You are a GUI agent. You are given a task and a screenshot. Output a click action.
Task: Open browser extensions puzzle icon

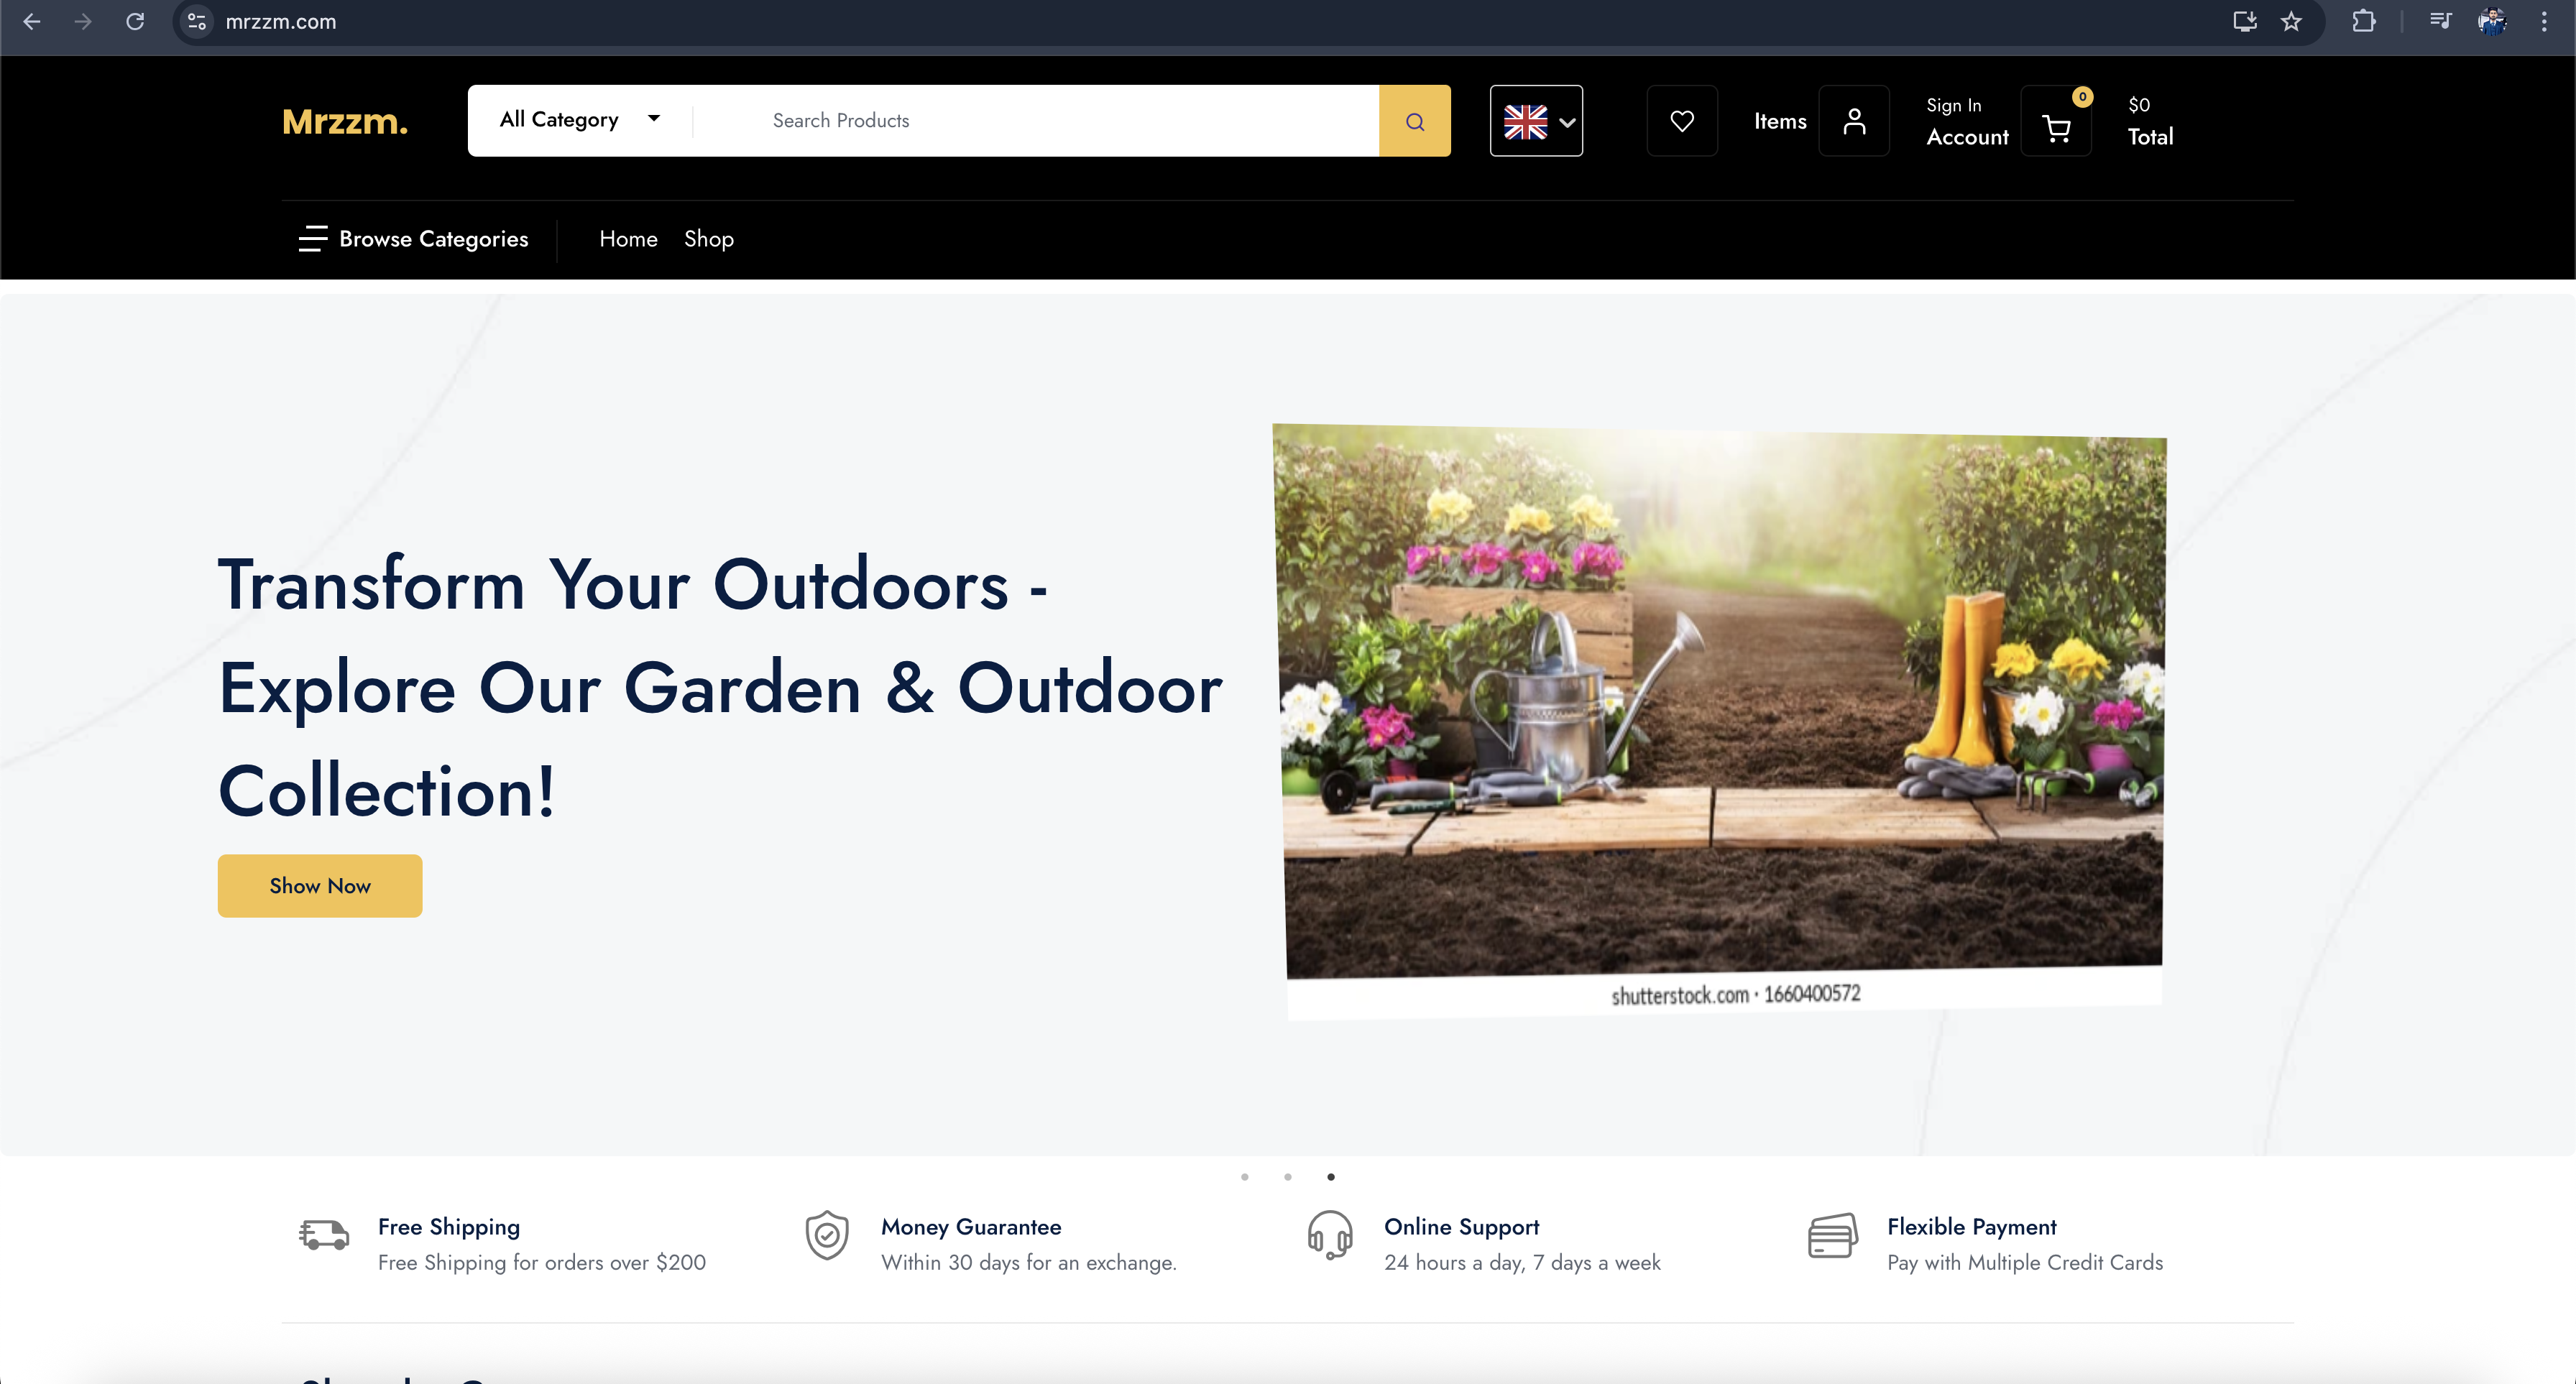(2364, 21)
